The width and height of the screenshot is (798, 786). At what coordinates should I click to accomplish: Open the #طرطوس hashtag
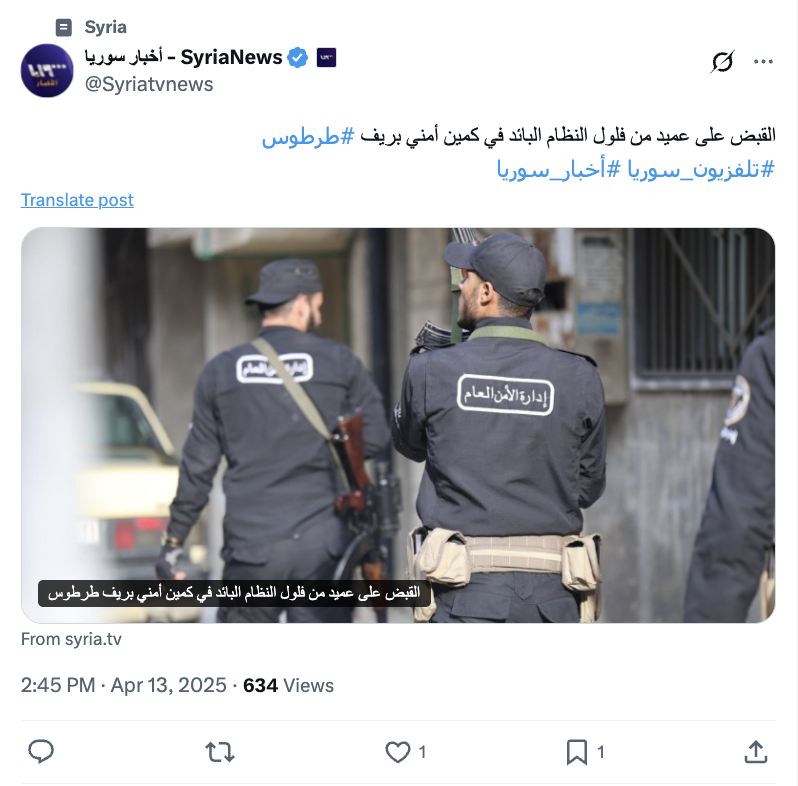coord(308,136)
